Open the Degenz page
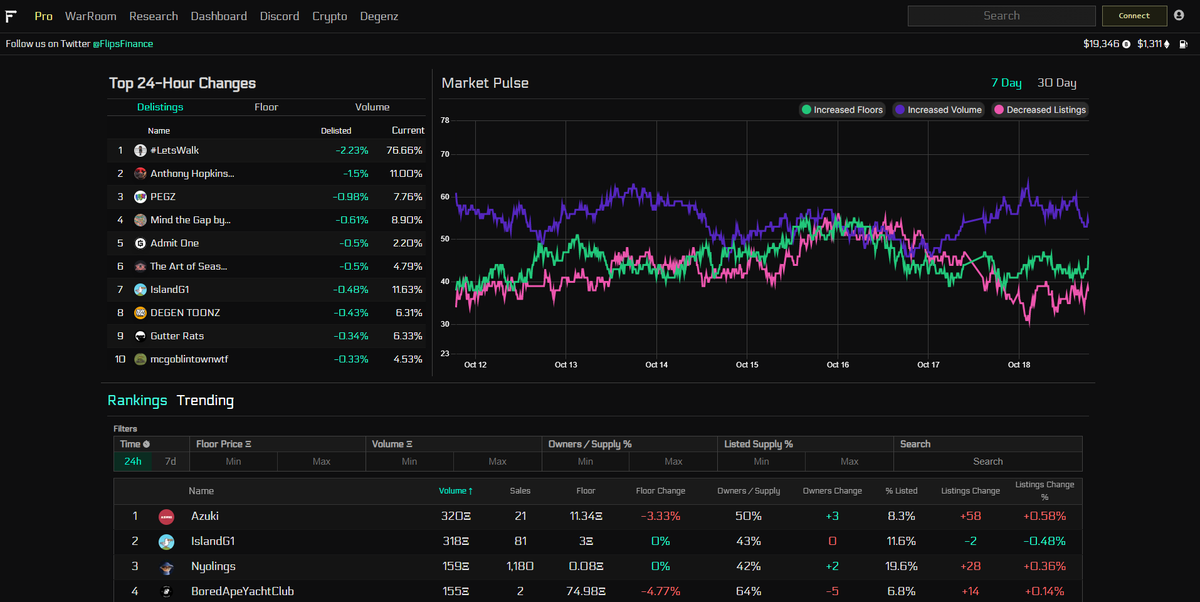 [379, 16]
